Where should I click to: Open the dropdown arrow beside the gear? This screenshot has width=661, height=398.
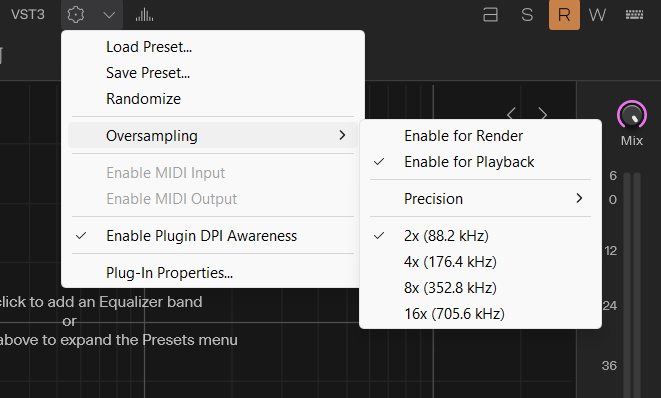[109, 15]
